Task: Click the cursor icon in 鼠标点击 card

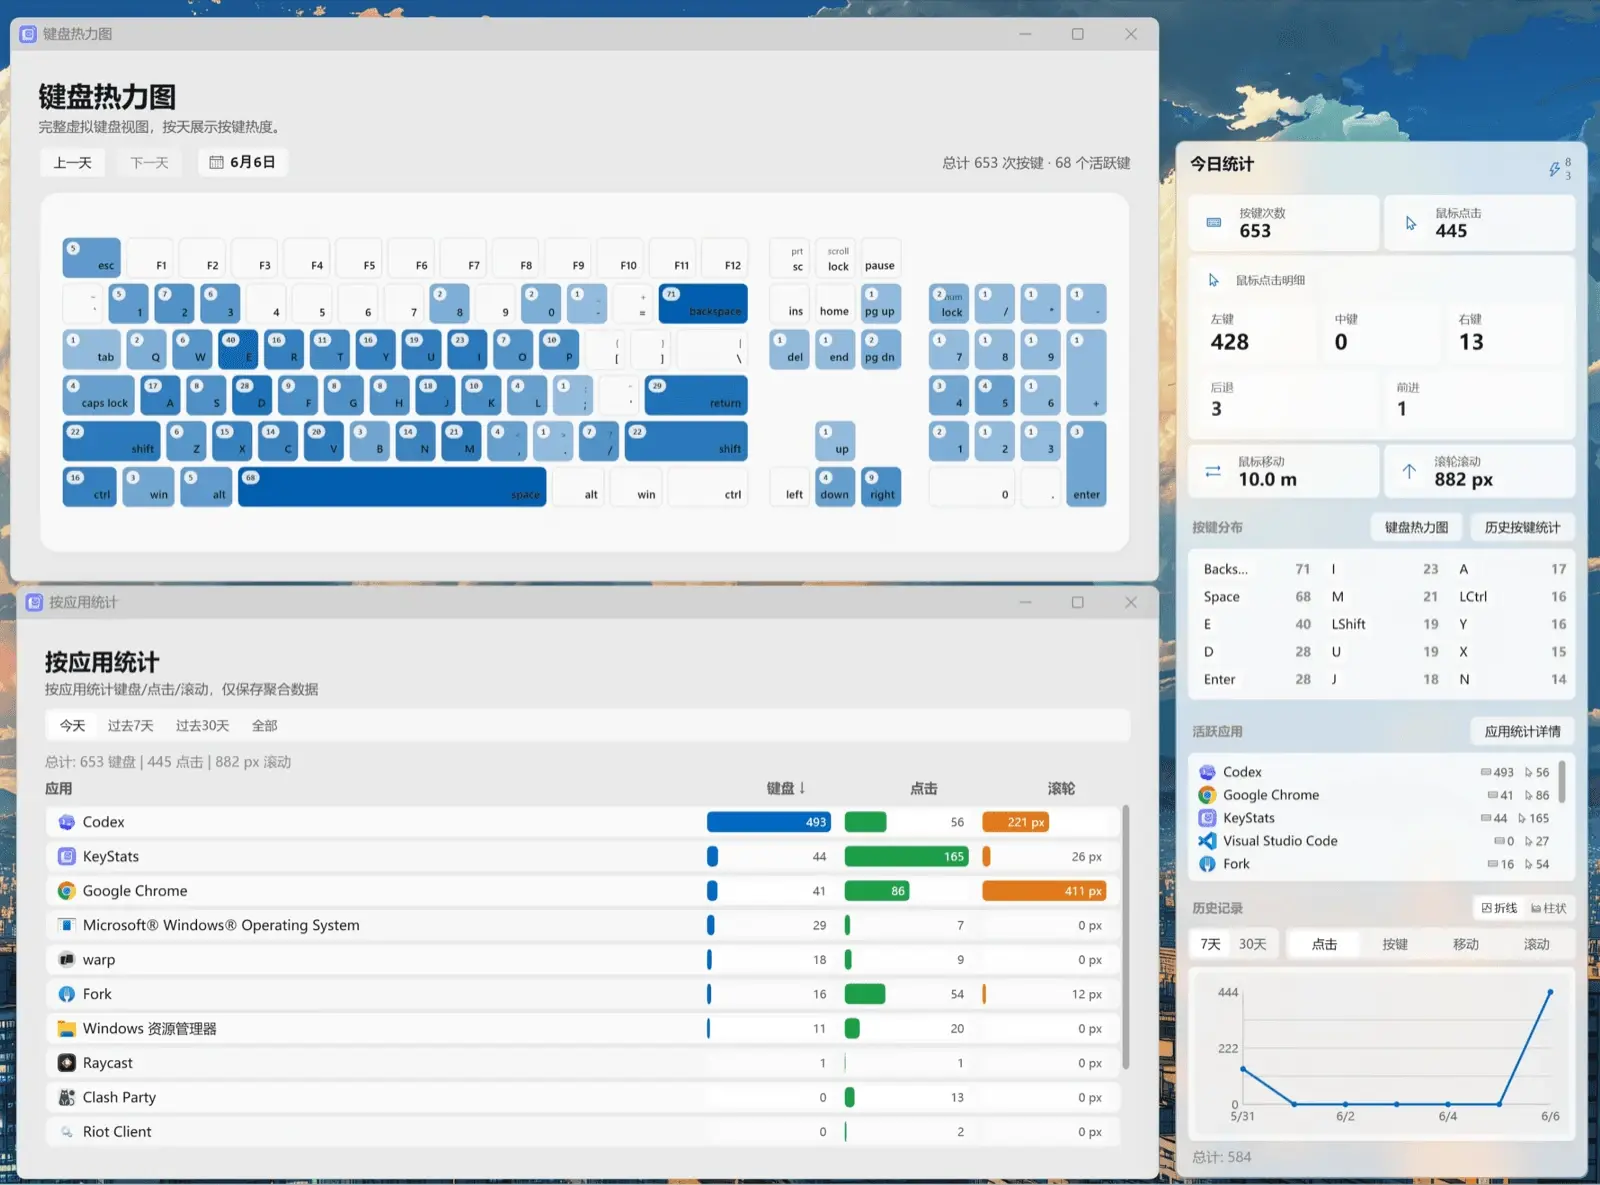Action: tap(1411, 223)
